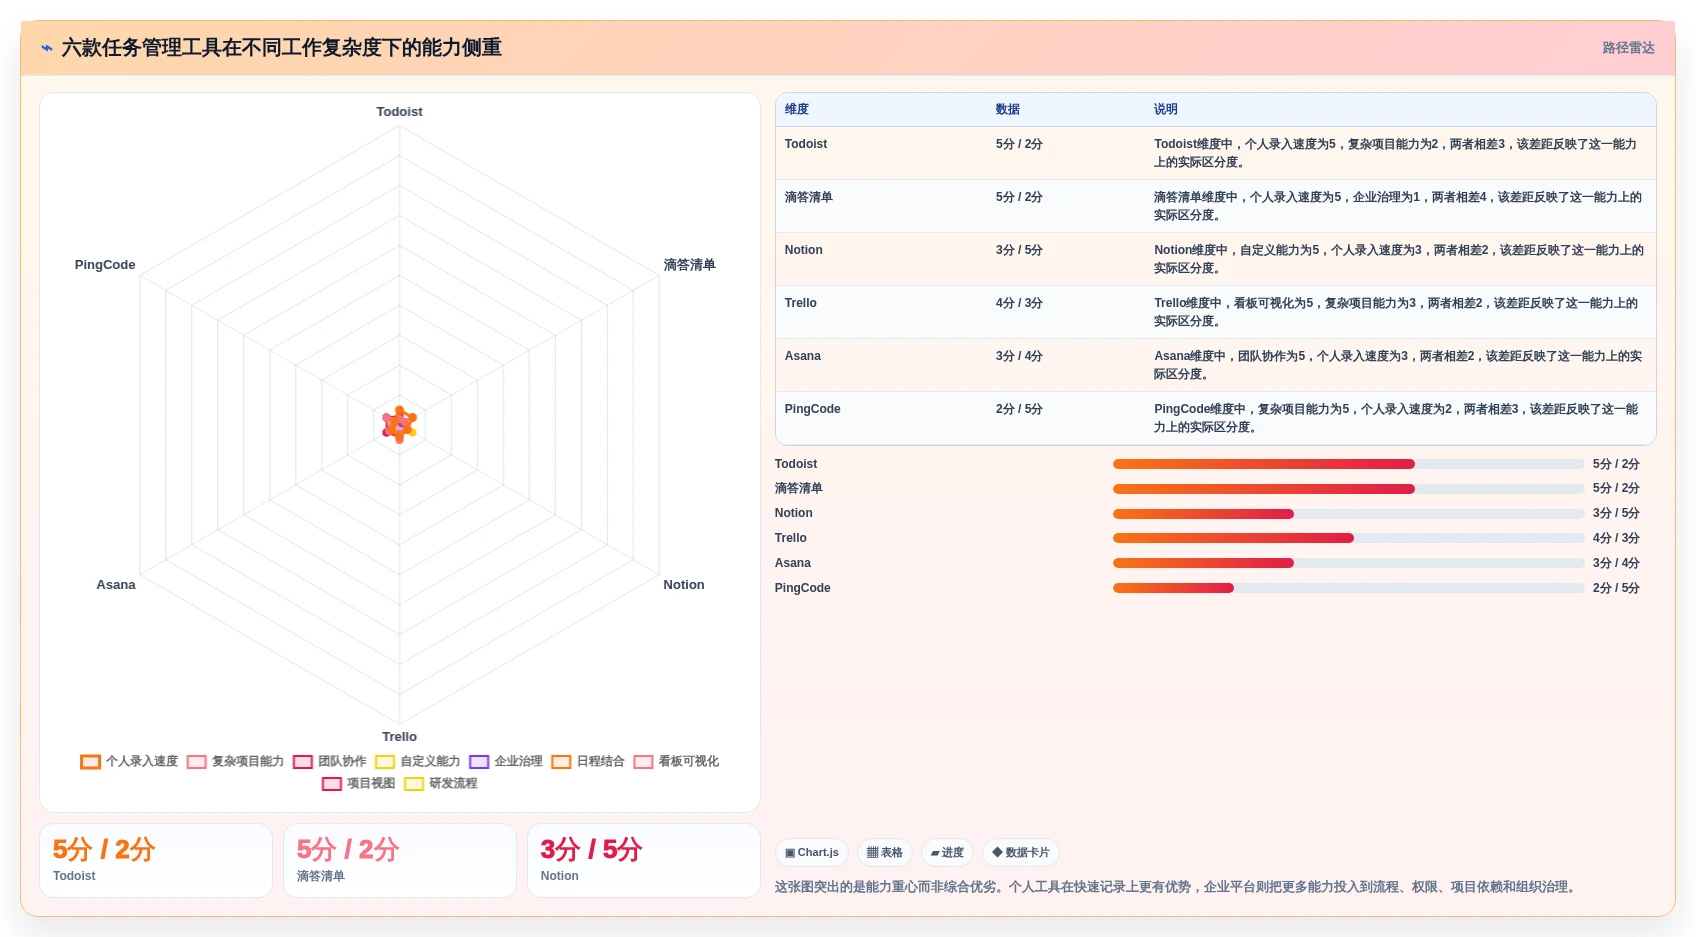
Task: Select the Trello progress bar track
Action: [x=1348, y=538]
